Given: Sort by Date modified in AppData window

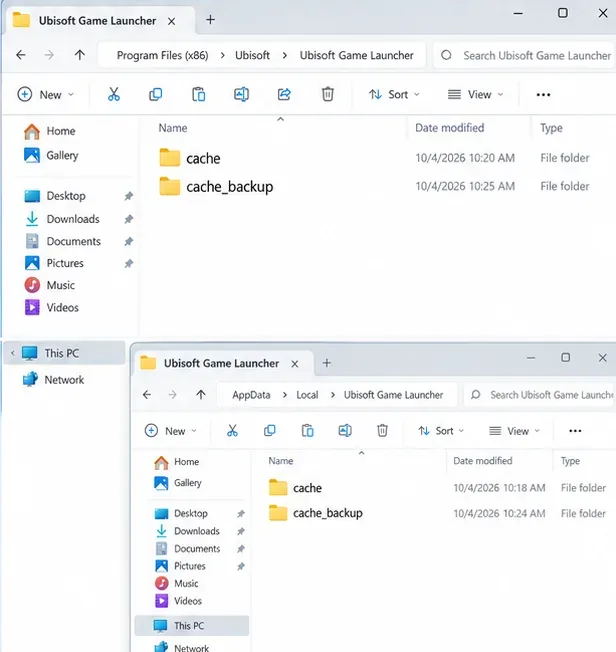Looking at the screenshot, I should click(482, 461).
